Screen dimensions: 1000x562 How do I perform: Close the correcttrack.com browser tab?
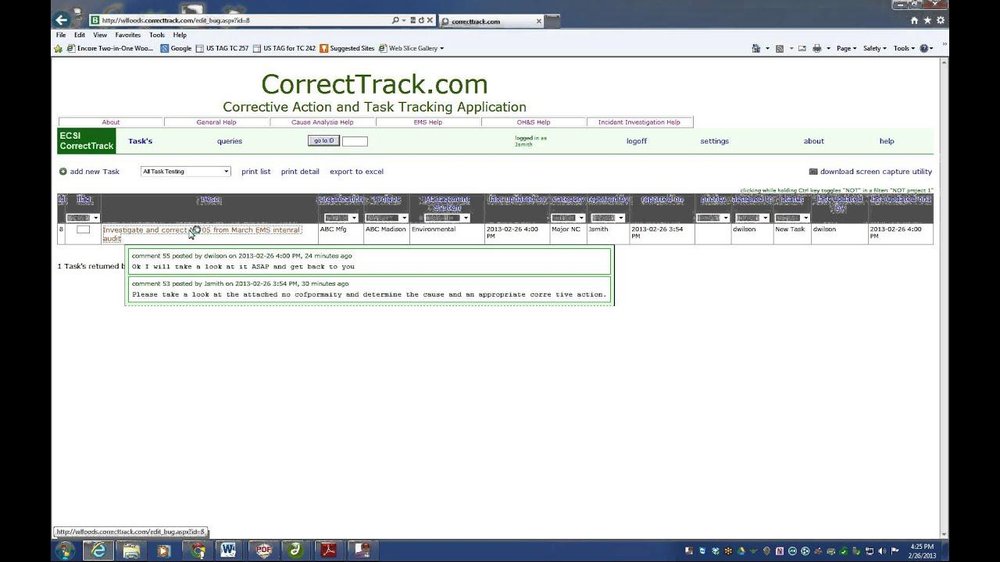point(539,21)
